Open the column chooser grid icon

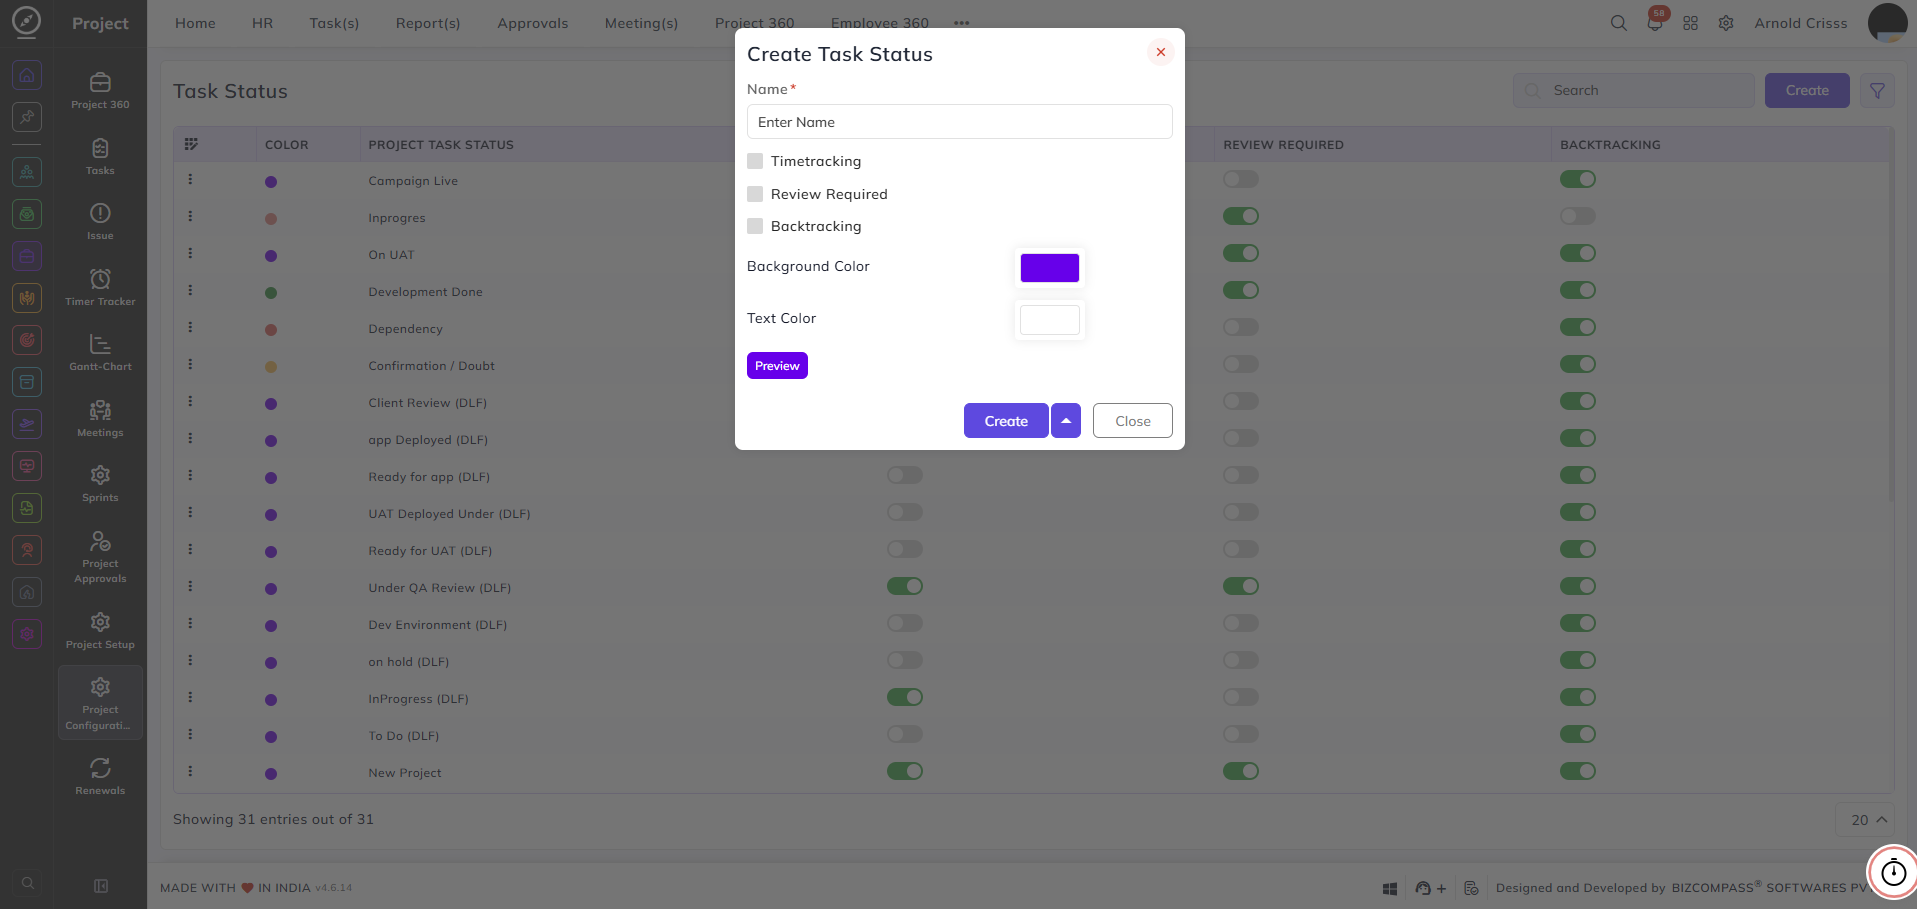point(191,144)
